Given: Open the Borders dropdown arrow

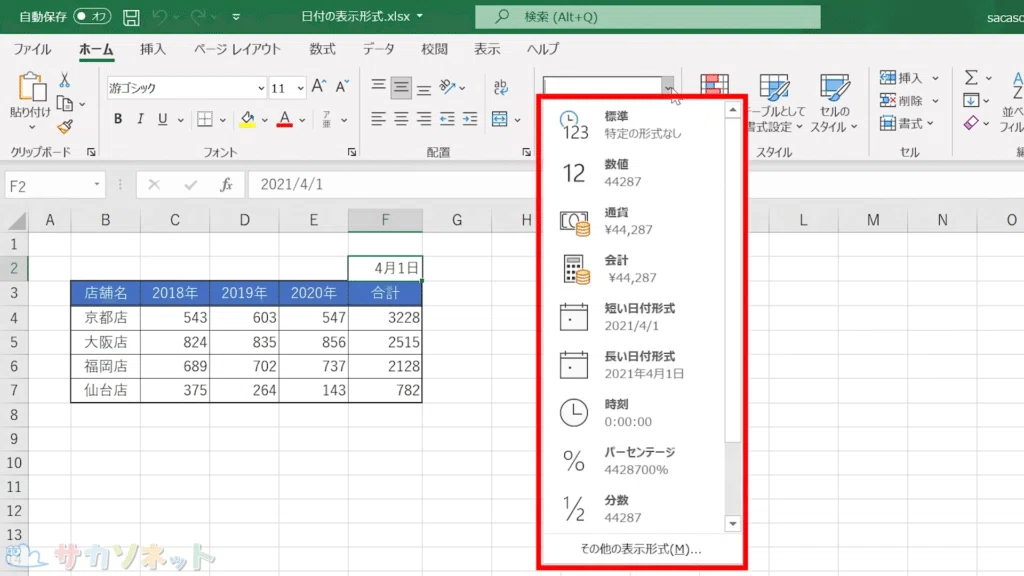Looking at the screenshot, I should pos(223,120).
